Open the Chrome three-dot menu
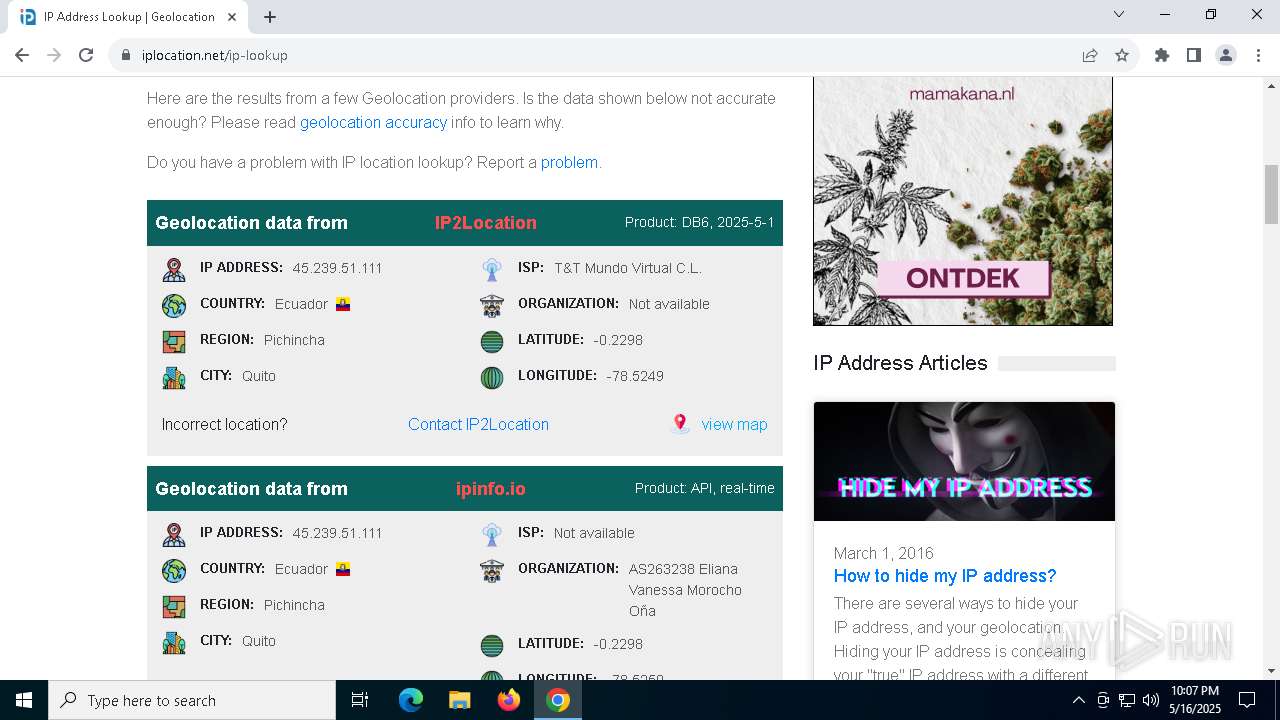The width and height of the screenshot is (1280, 720). click(1257, 55)
